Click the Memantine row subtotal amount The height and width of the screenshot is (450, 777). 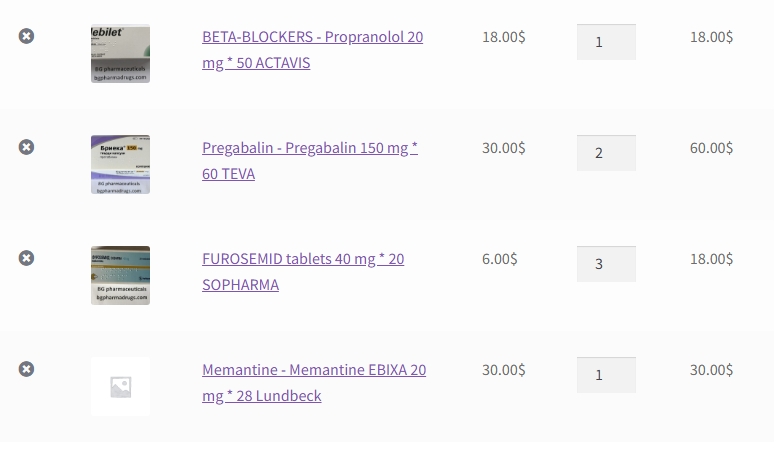(x=711, y=370)
